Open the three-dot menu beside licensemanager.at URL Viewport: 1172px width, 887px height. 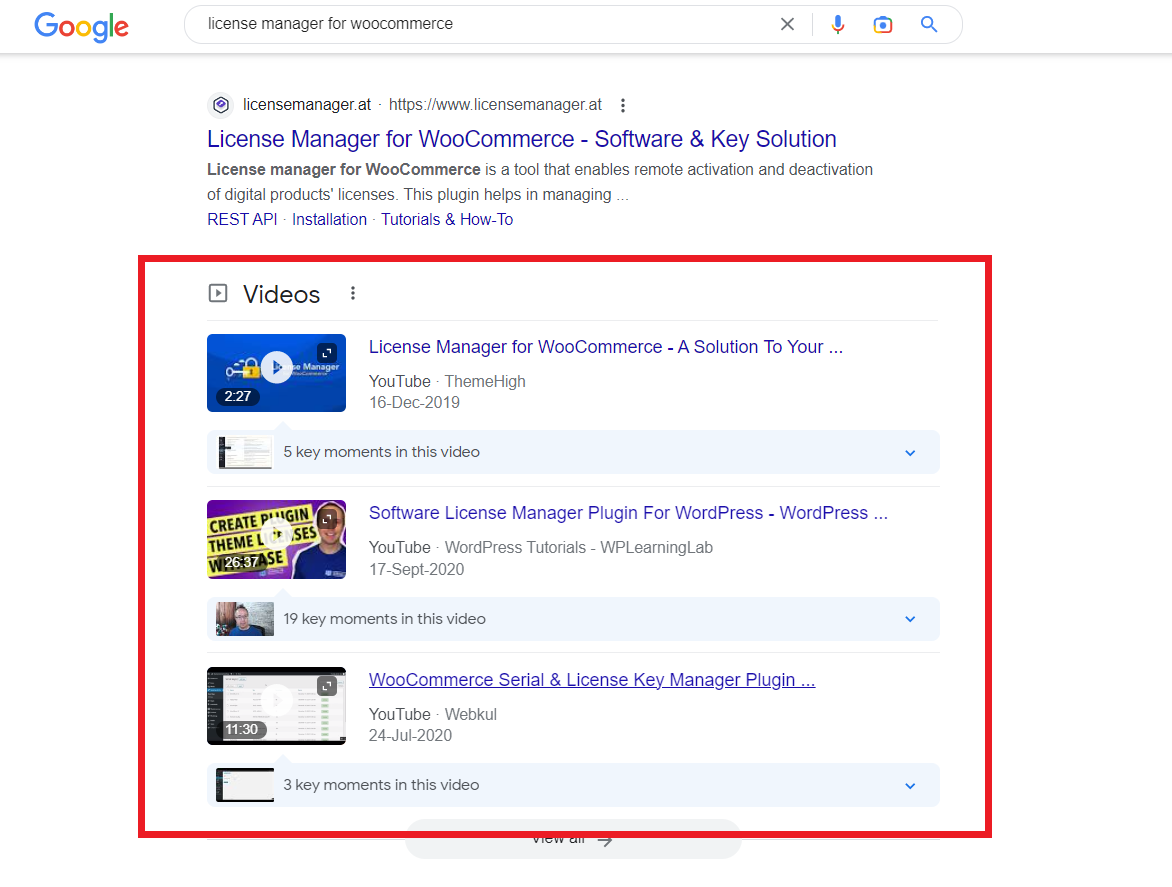pos(623,105)
